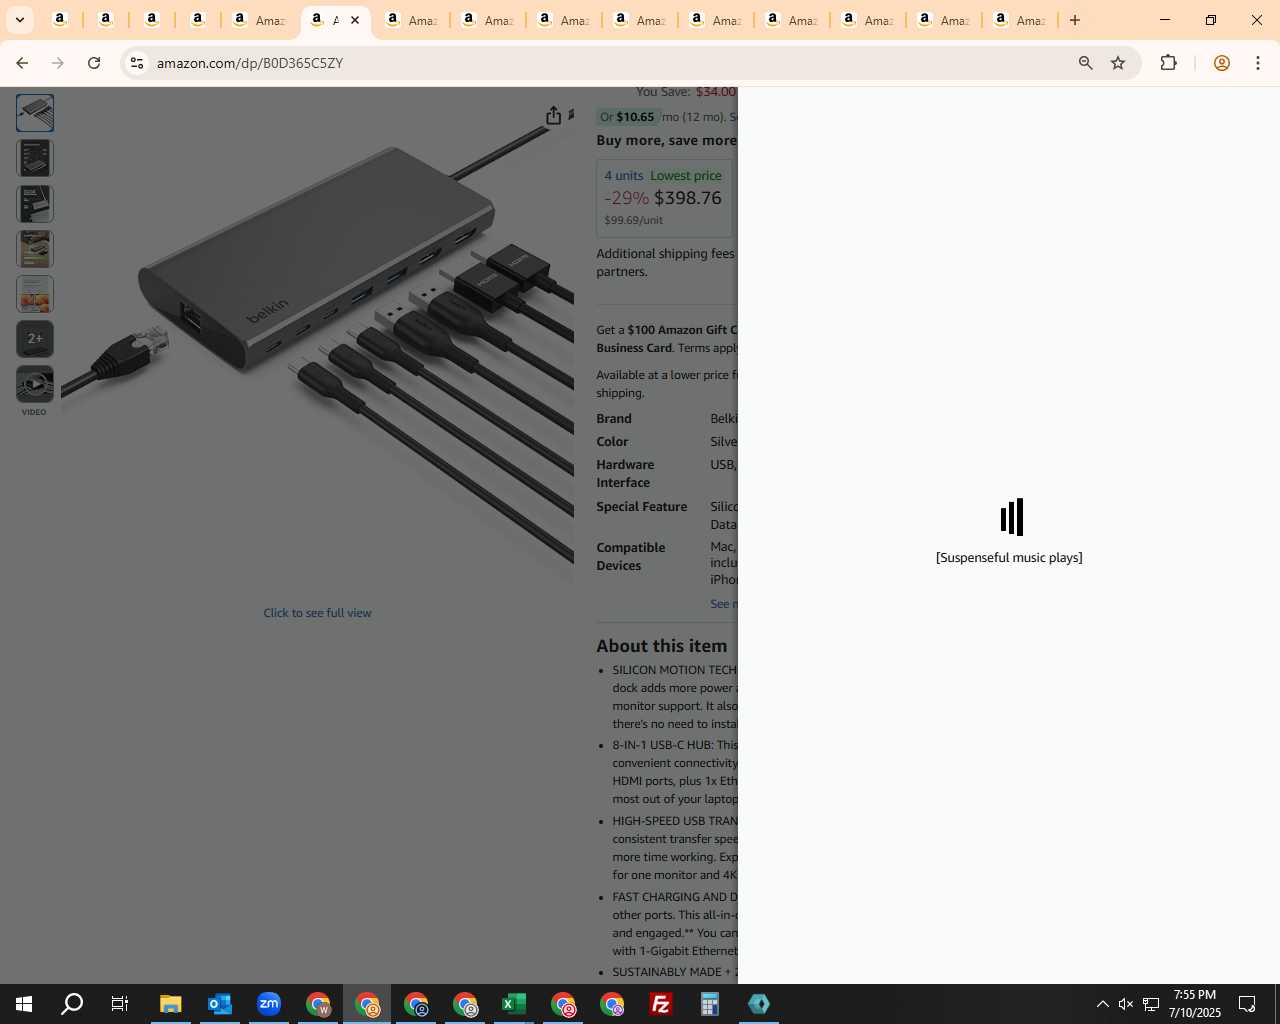
Task: Click the browser forward arrow
Action: pyautogui.click(x=58, y=63)
